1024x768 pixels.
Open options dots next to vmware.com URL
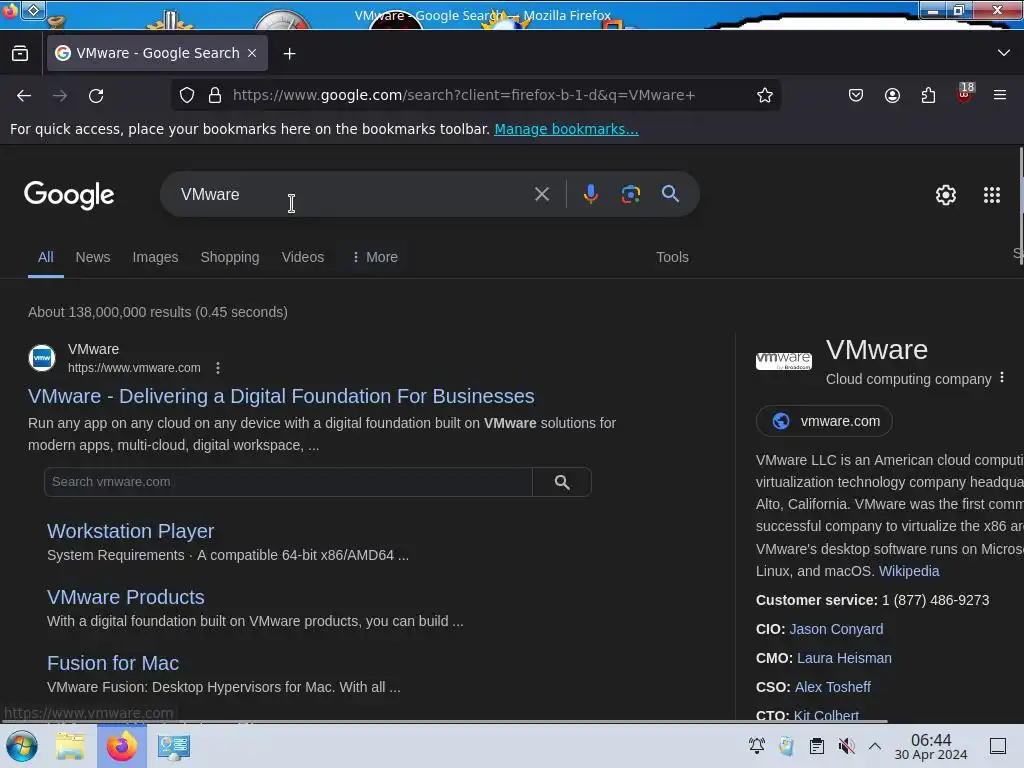[218, 368]
